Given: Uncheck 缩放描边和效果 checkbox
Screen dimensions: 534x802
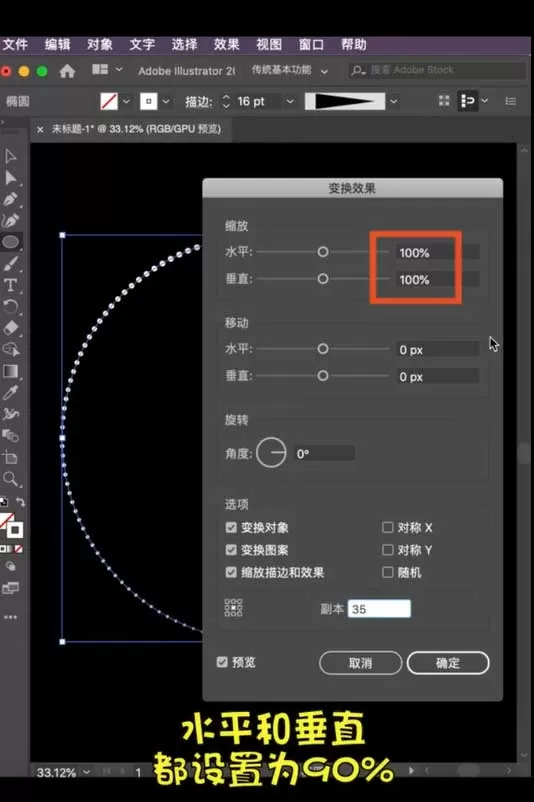Looking at the screenshot, I should pyautogui.click(x=231, y=572).
